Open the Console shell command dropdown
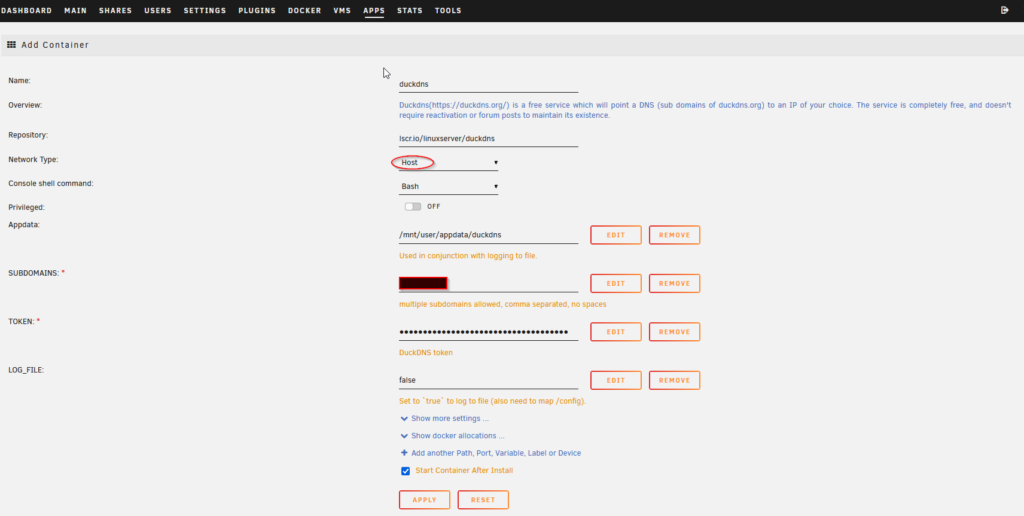This screenshot has width=1024, height=516. click(448, 186)
